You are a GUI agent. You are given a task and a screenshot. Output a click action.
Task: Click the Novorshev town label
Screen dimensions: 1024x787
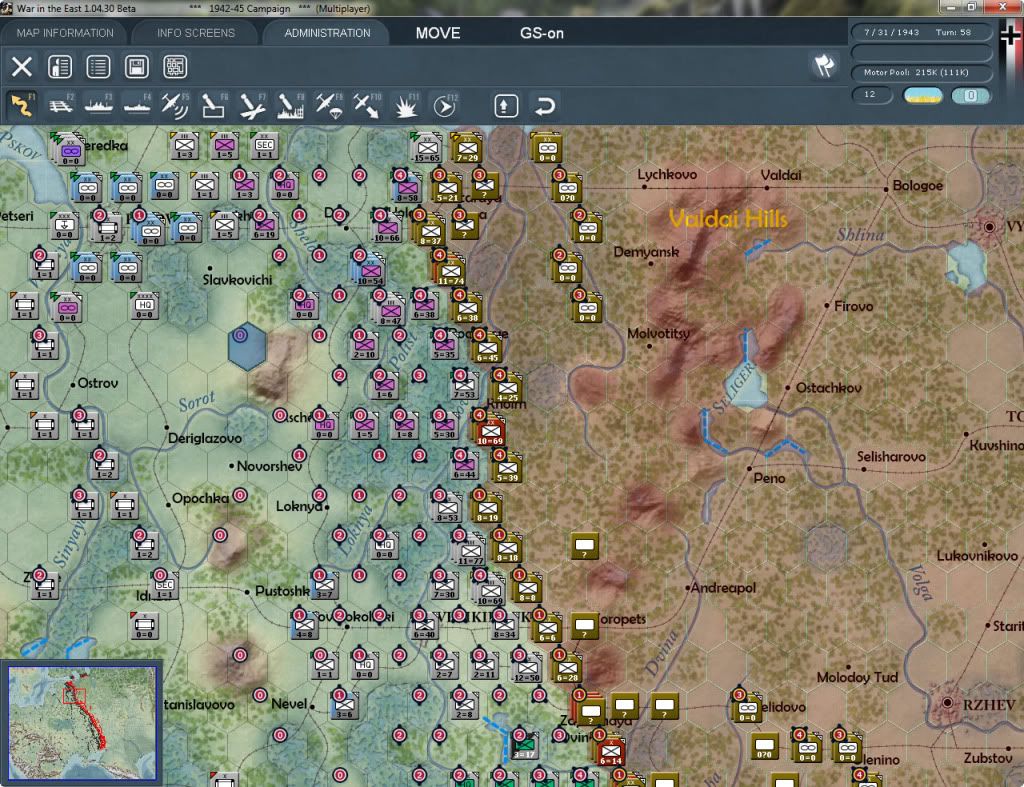coord(269,466)
